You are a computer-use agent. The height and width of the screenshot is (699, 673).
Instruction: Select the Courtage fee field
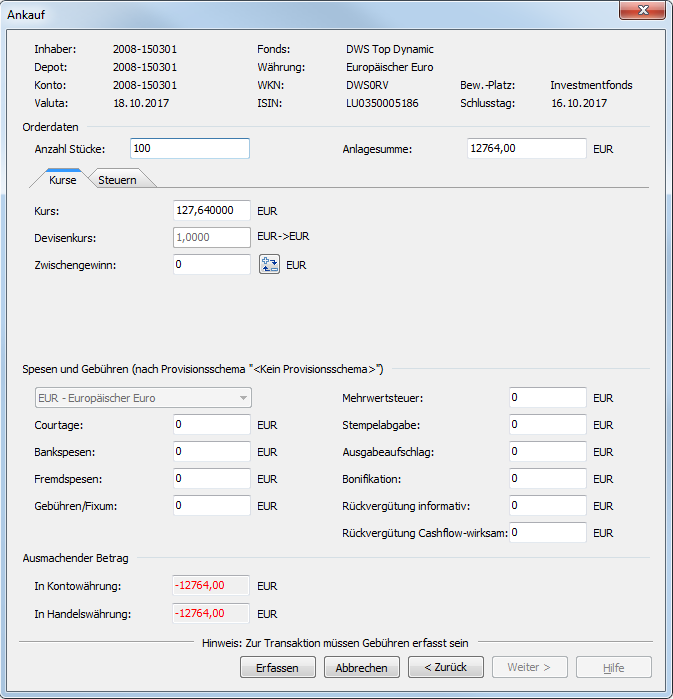(211, 425)
